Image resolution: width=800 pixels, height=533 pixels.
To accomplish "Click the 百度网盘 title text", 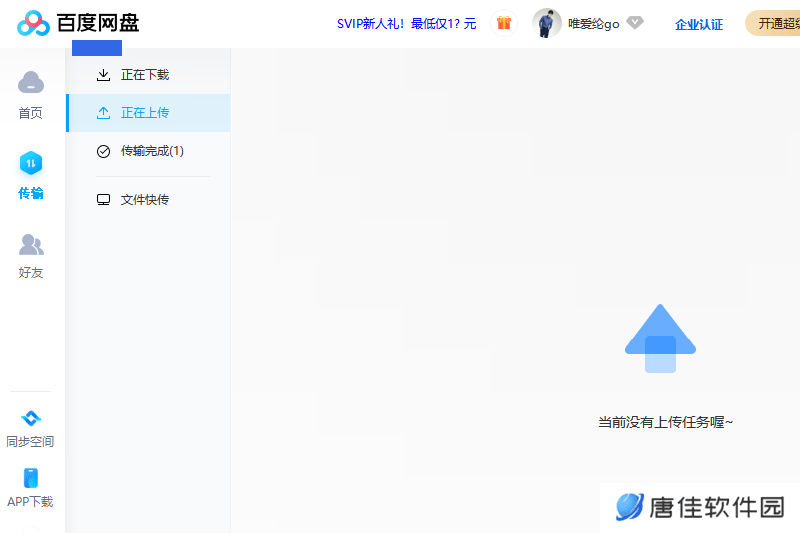I will pos(98,23).
